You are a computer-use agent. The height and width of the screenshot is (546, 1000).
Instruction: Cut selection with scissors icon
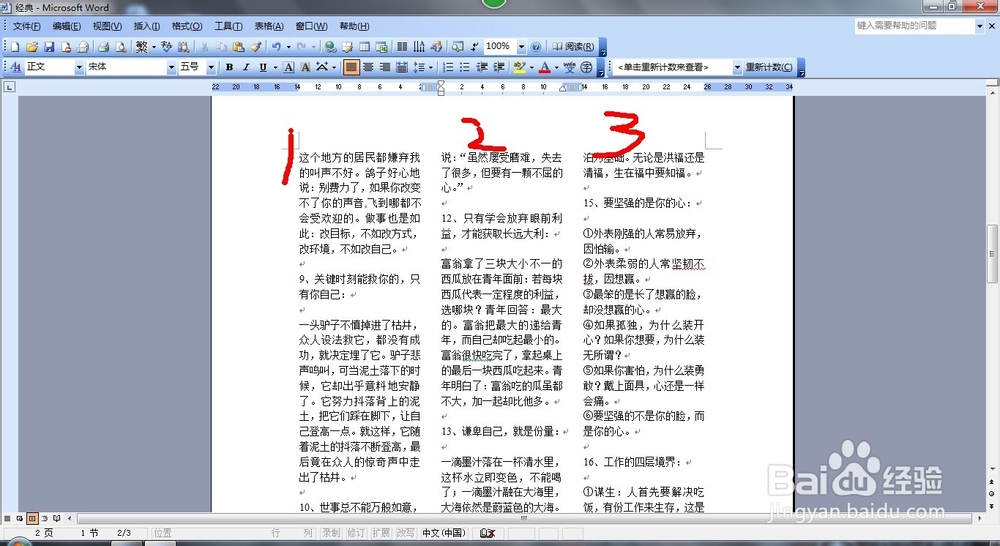pos(204,47)
